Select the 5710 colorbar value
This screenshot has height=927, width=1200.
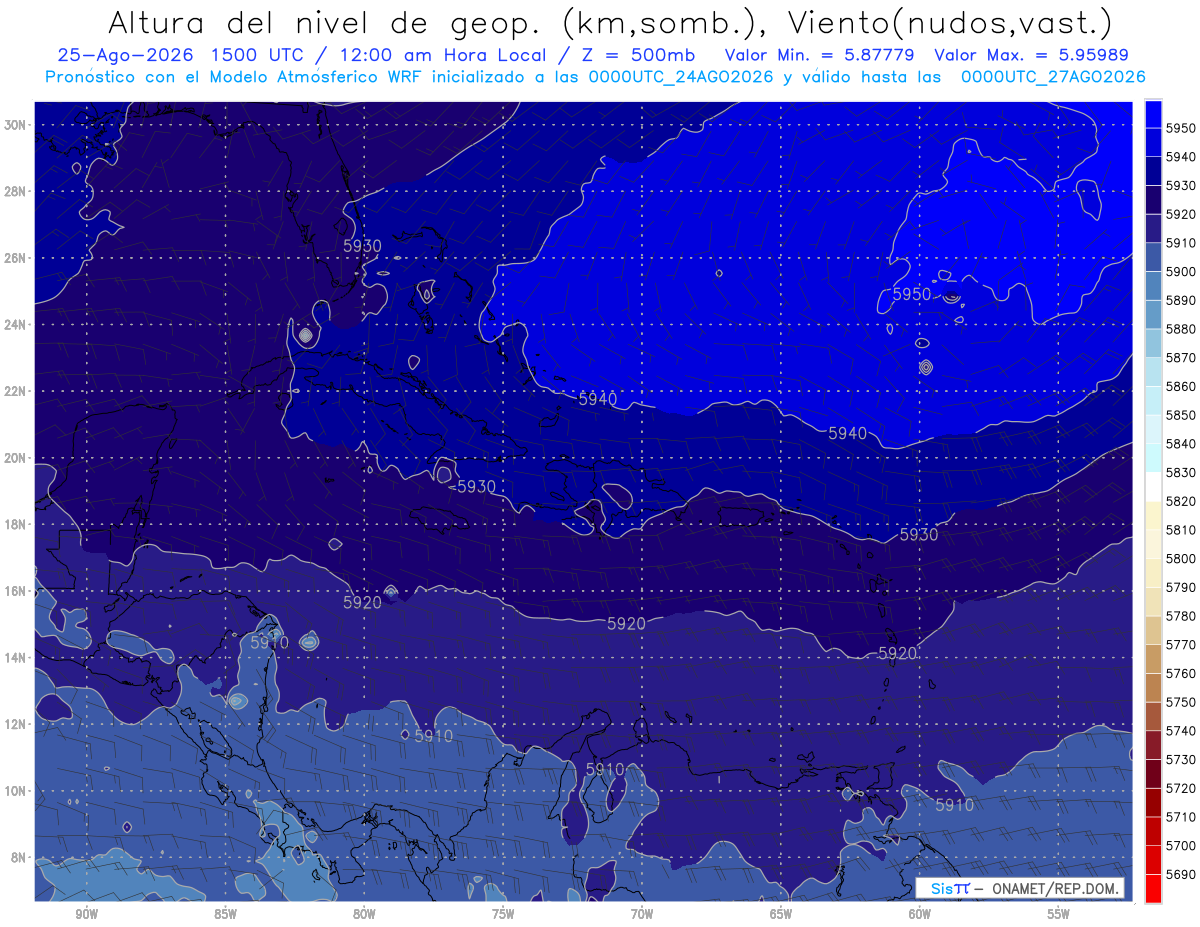[1180, 816]
